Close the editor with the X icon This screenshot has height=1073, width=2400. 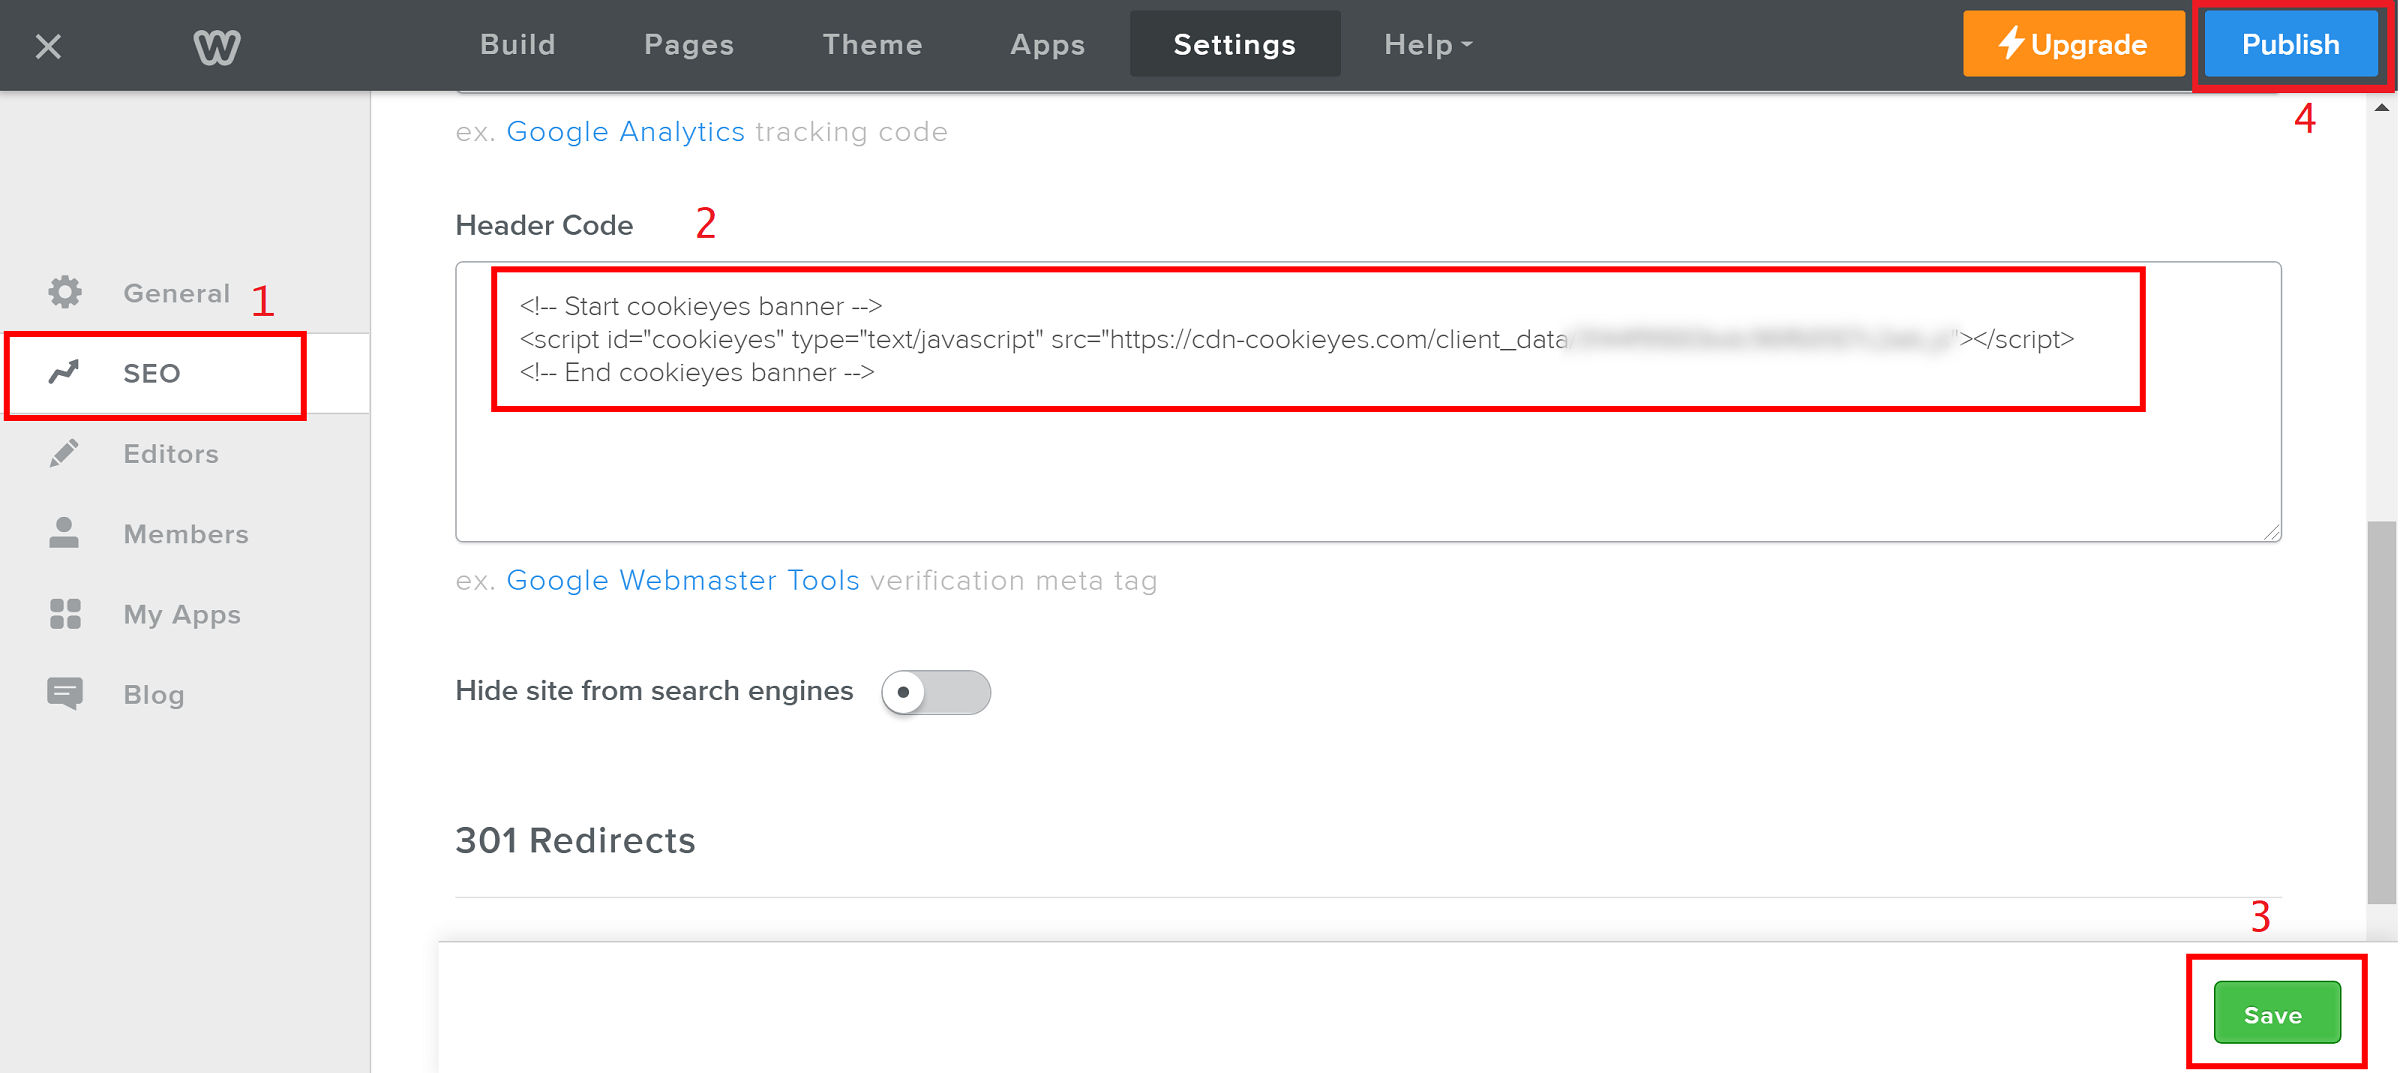click(x=48, y=46)
